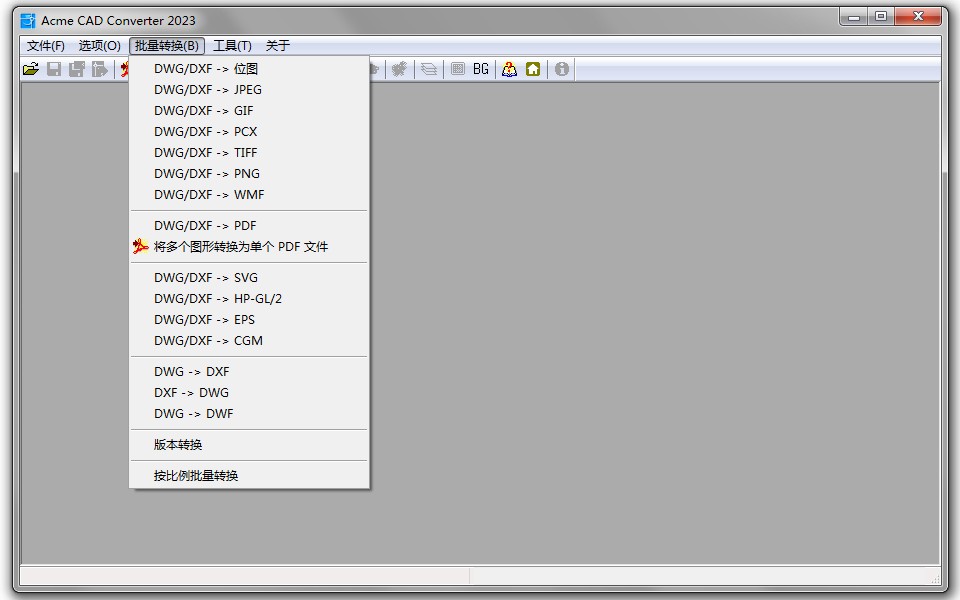Select DWG/DXF -> JPEG batch conversion
The image size is (960, 600).
[x=208, y=90]
